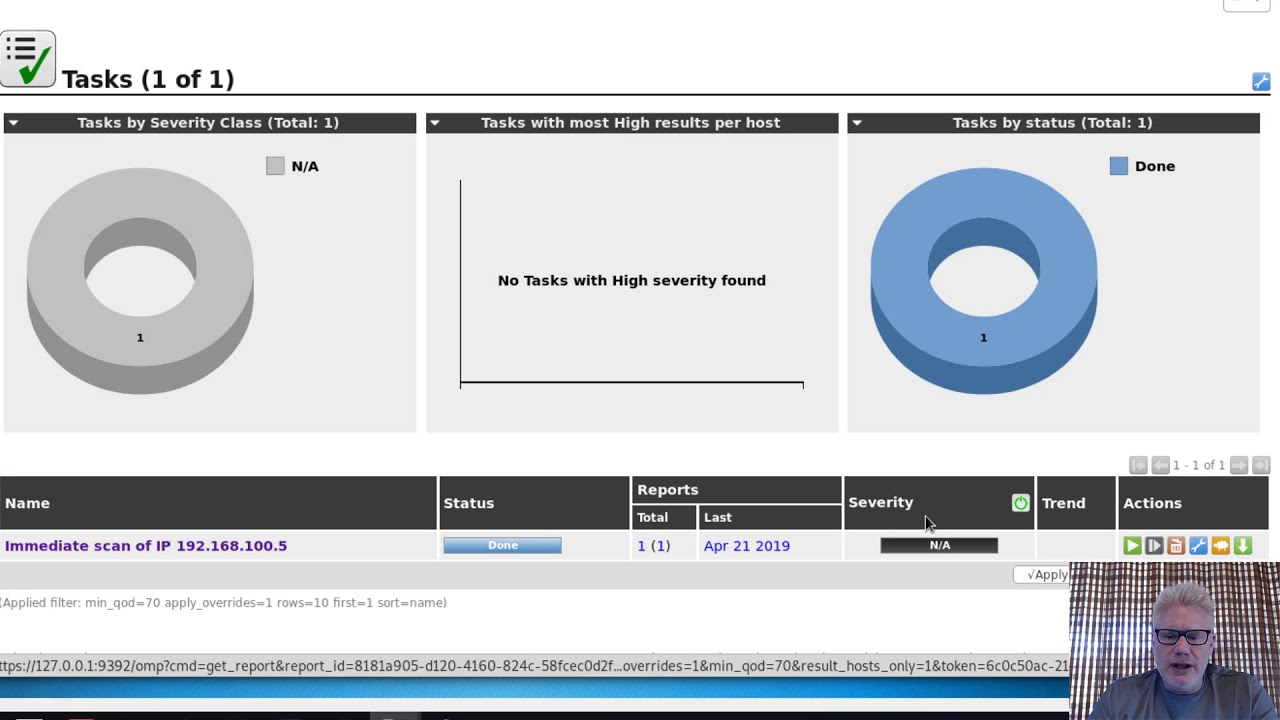Open Immediate scan of IP 192.168.100.5 task
The width and height of the screenshot is (1280, 720).
coord(146,546)
